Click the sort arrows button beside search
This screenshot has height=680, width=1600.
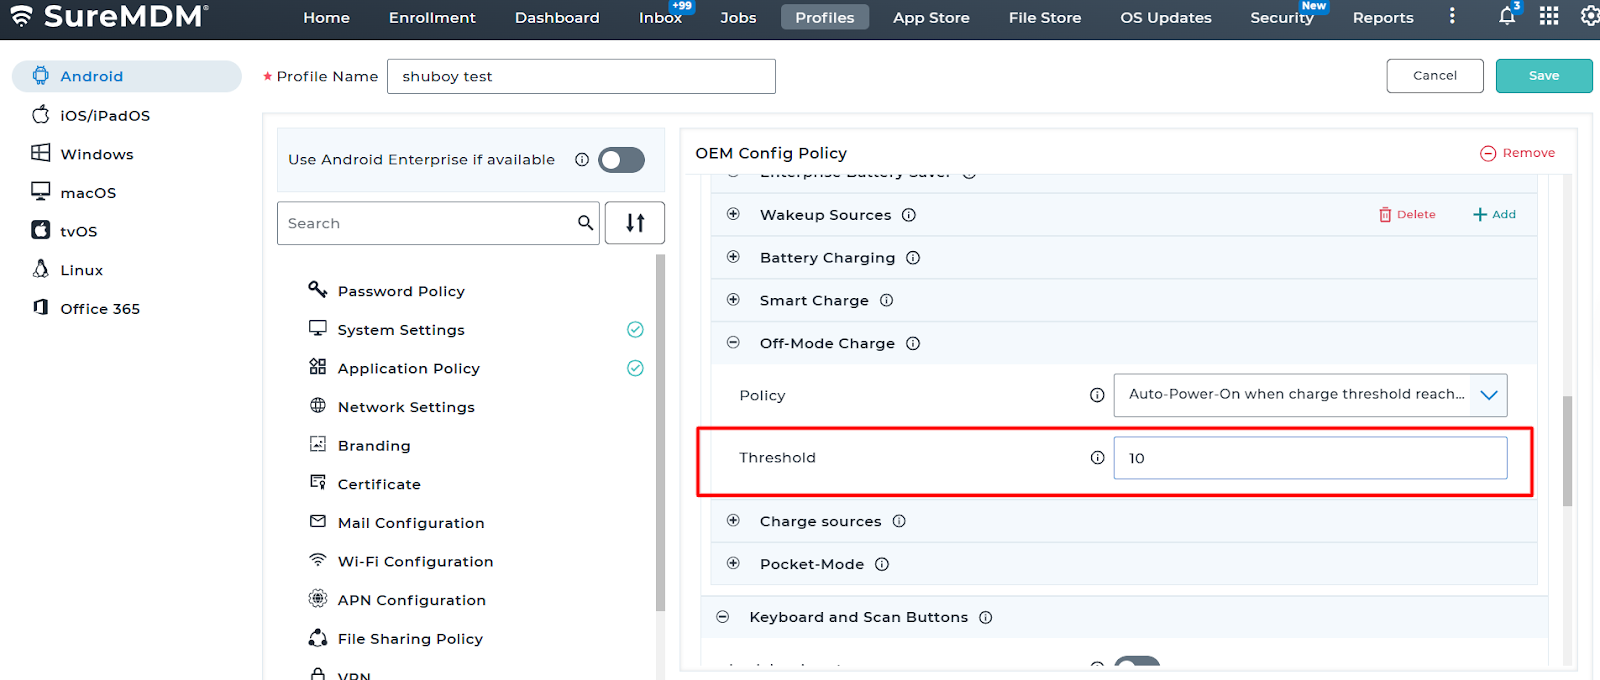(635, 223)
